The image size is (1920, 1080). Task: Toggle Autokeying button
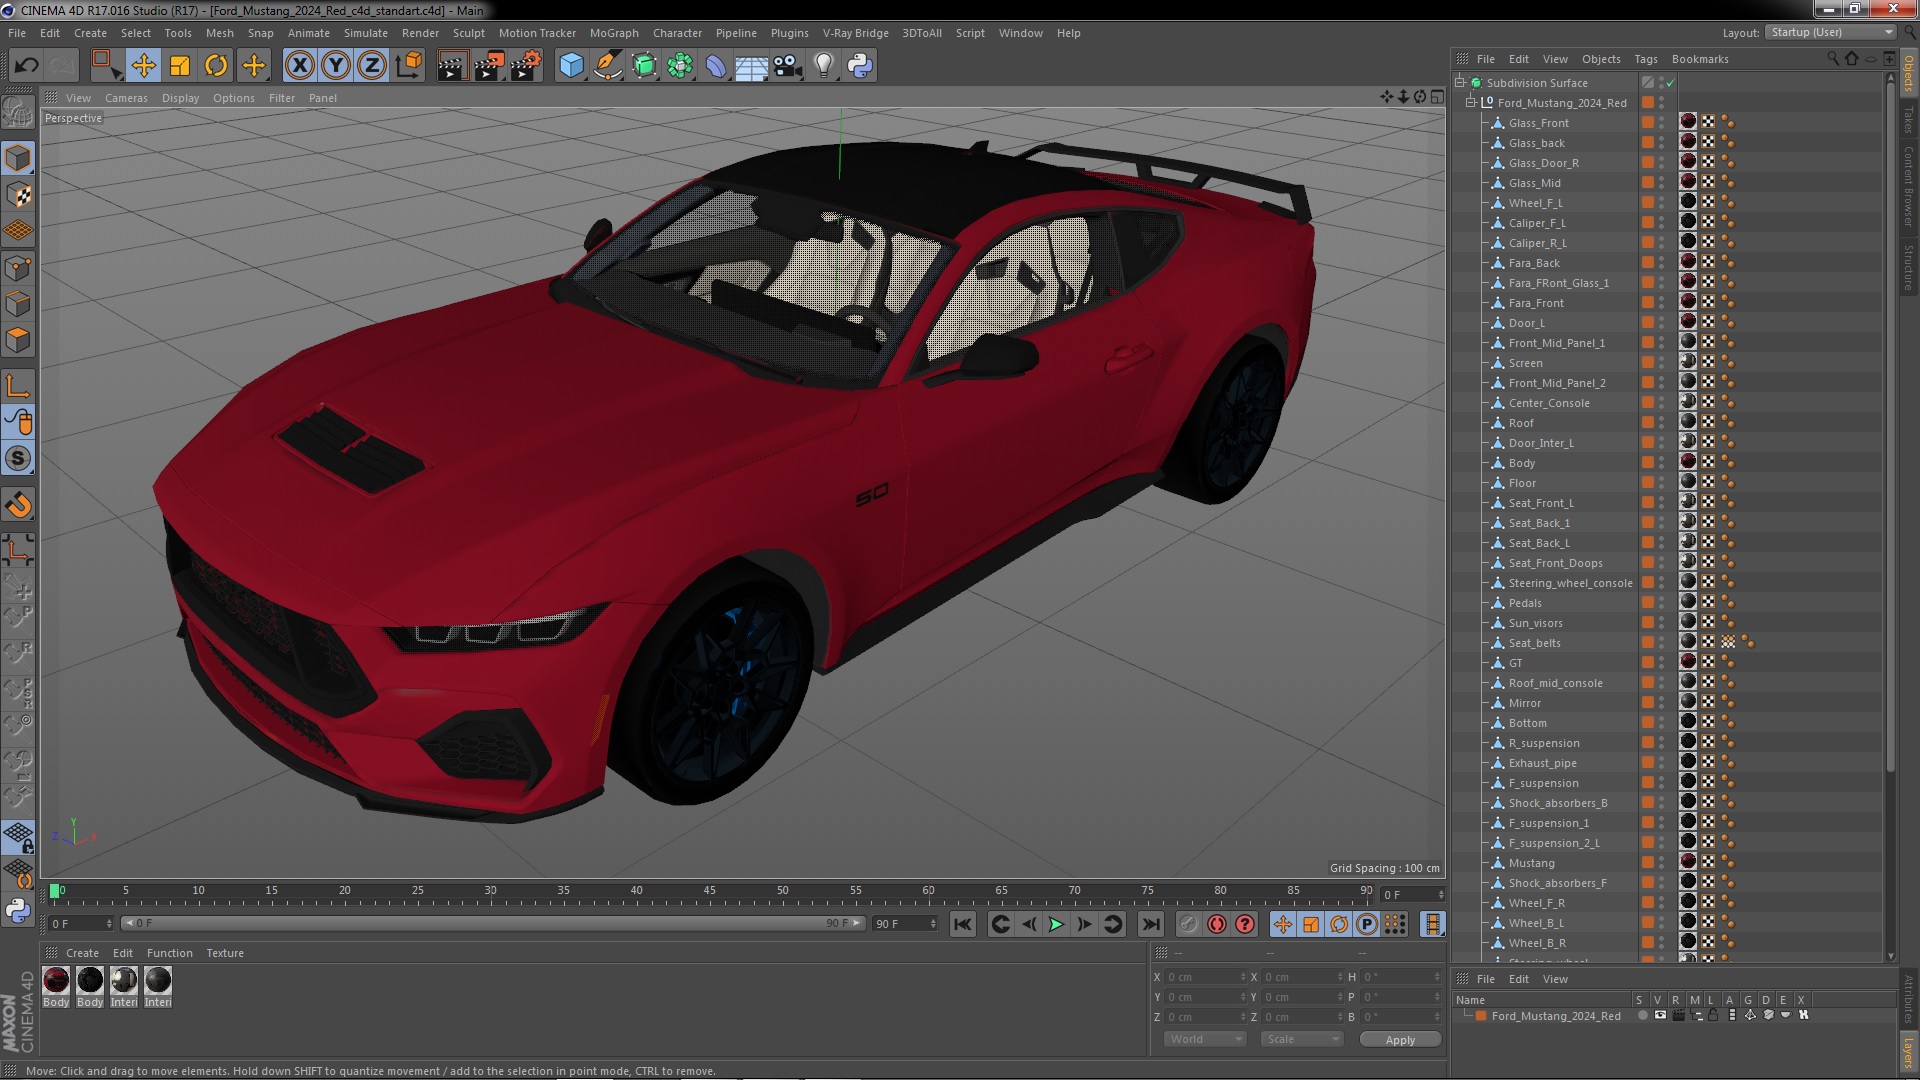[1216, 924]
